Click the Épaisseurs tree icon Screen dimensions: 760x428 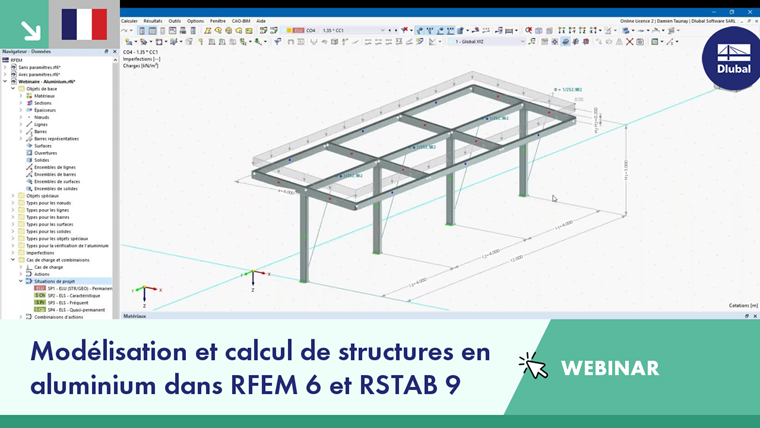coord(29,110)
